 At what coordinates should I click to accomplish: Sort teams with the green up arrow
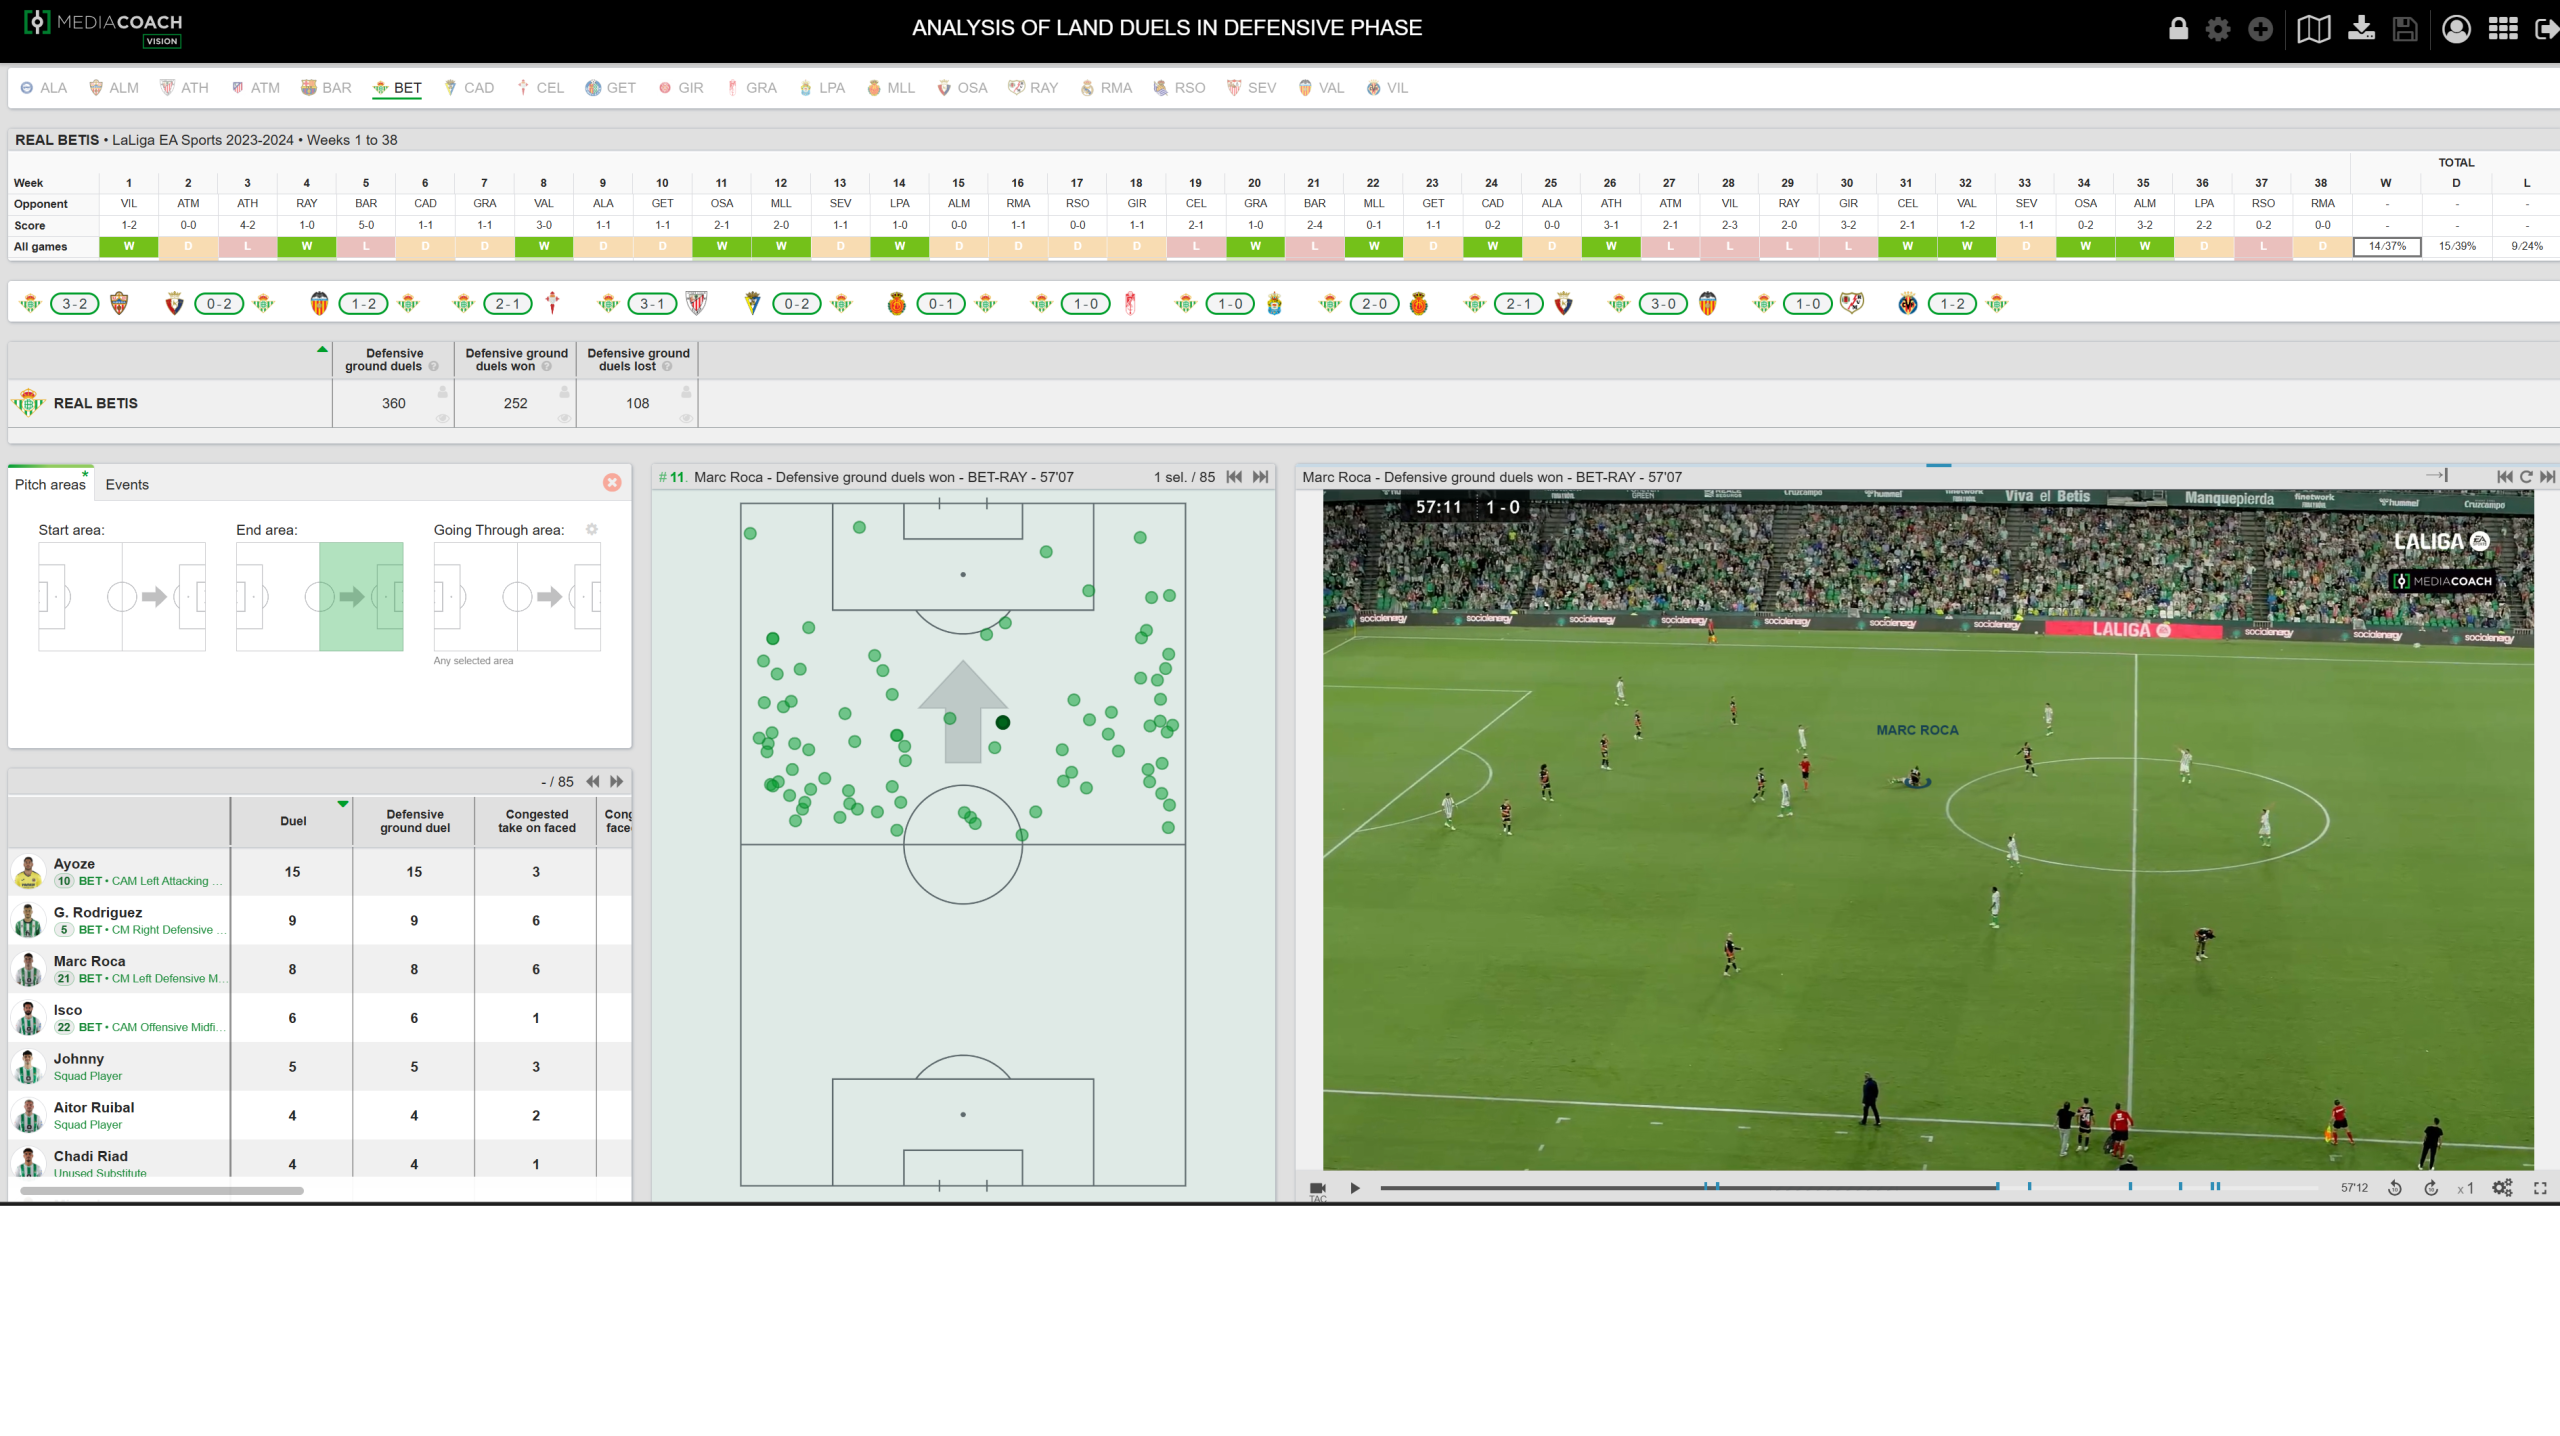click(322, 349)
